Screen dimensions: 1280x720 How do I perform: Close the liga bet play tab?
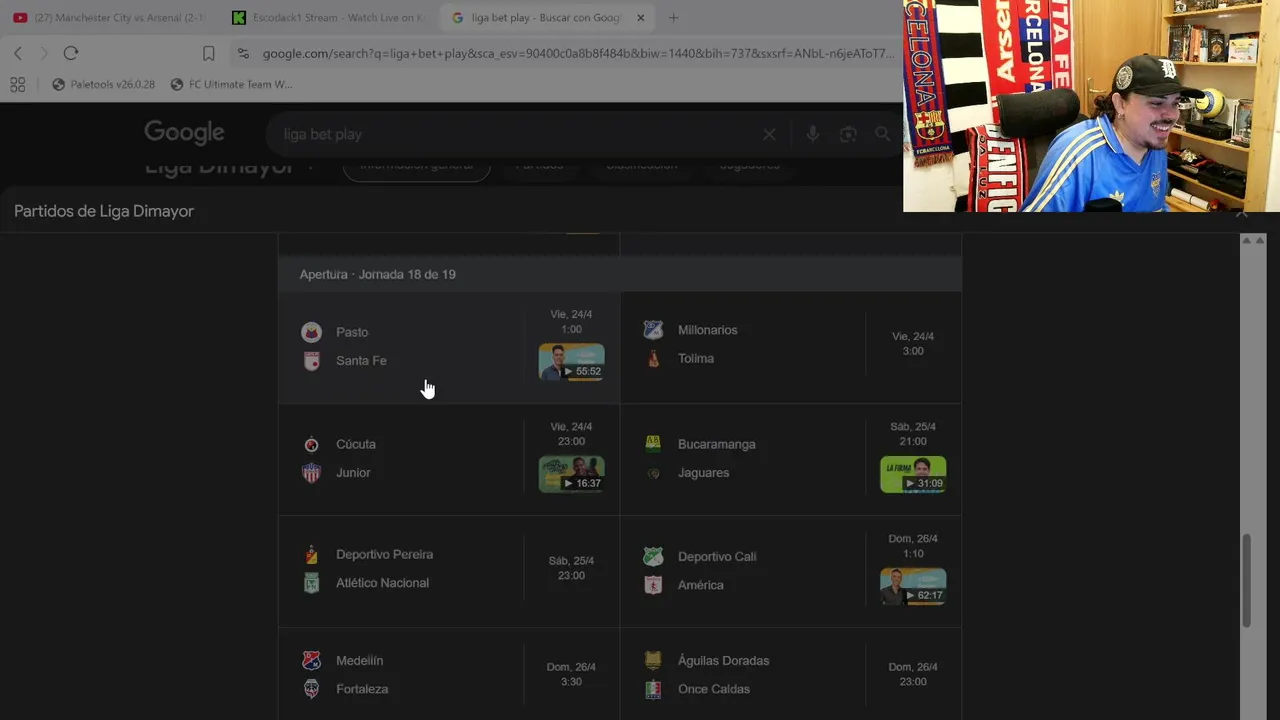click(x=641, y=18)
